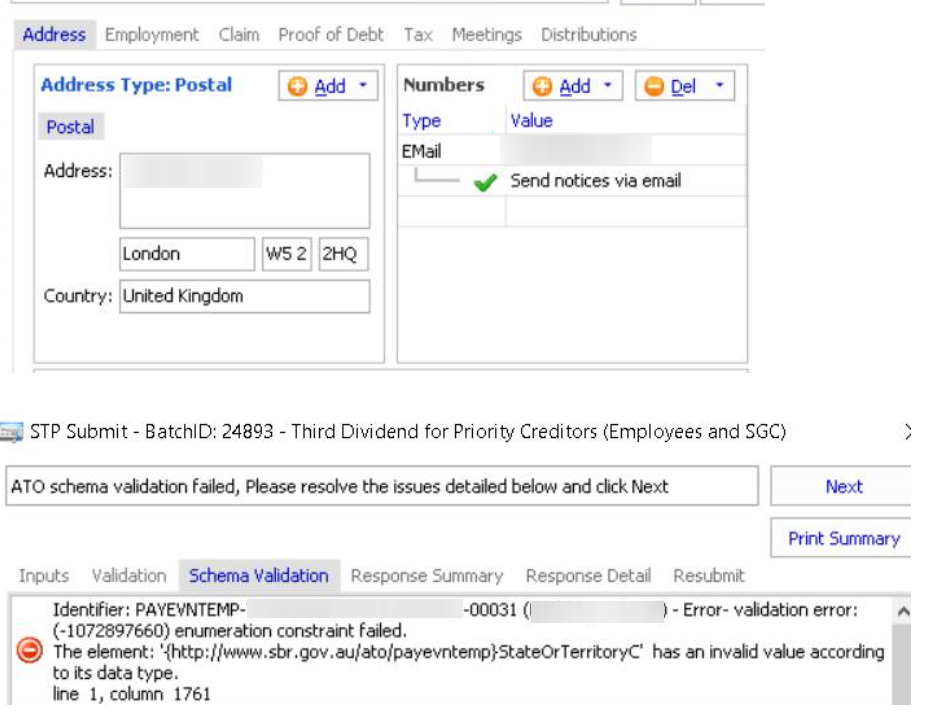
Task: Toggle the Send notices via email checkmark
Action: coord(486,183)
